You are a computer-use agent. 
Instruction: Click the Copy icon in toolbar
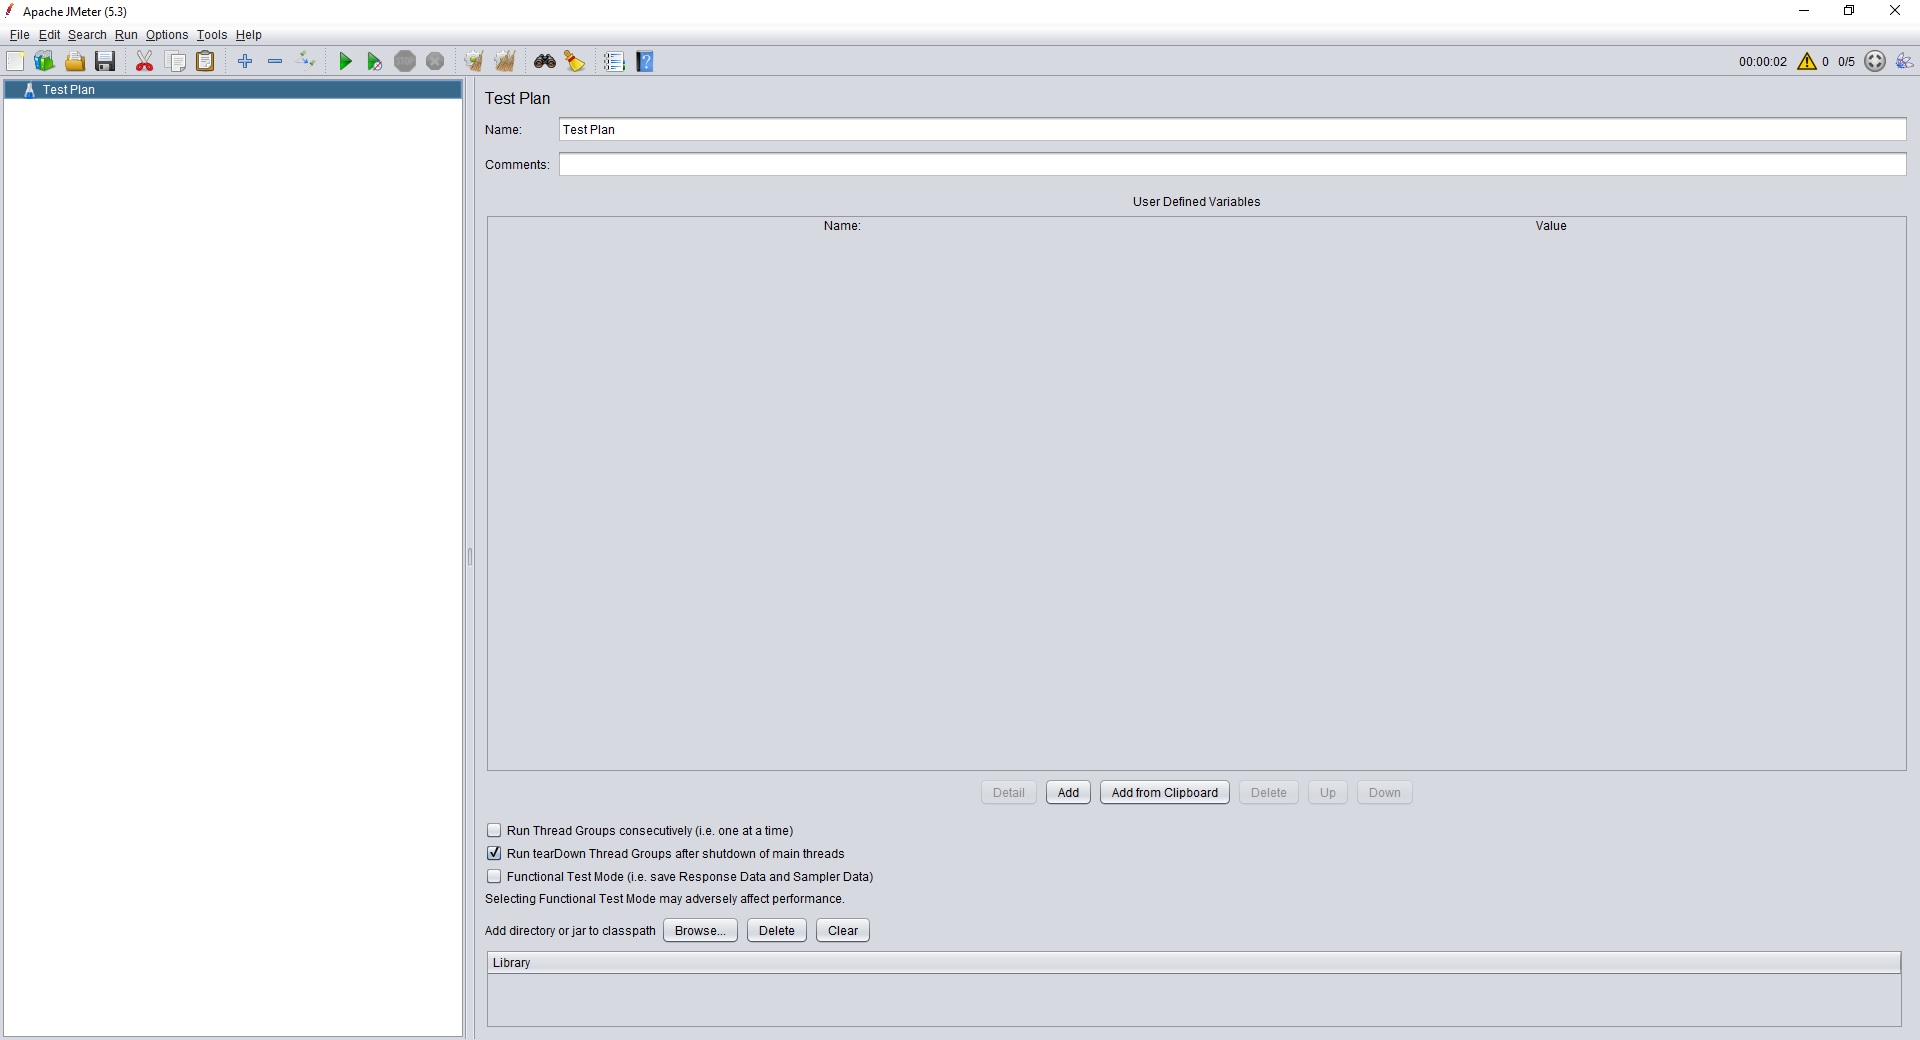175,61
